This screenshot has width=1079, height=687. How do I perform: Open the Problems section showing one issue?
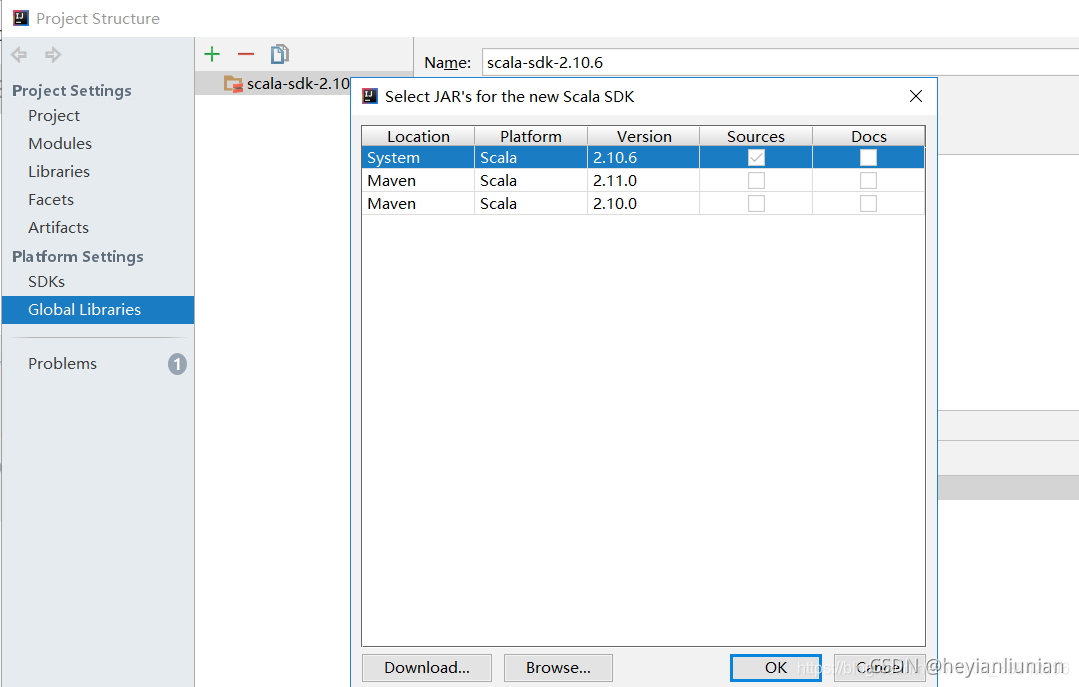[62, 363]
